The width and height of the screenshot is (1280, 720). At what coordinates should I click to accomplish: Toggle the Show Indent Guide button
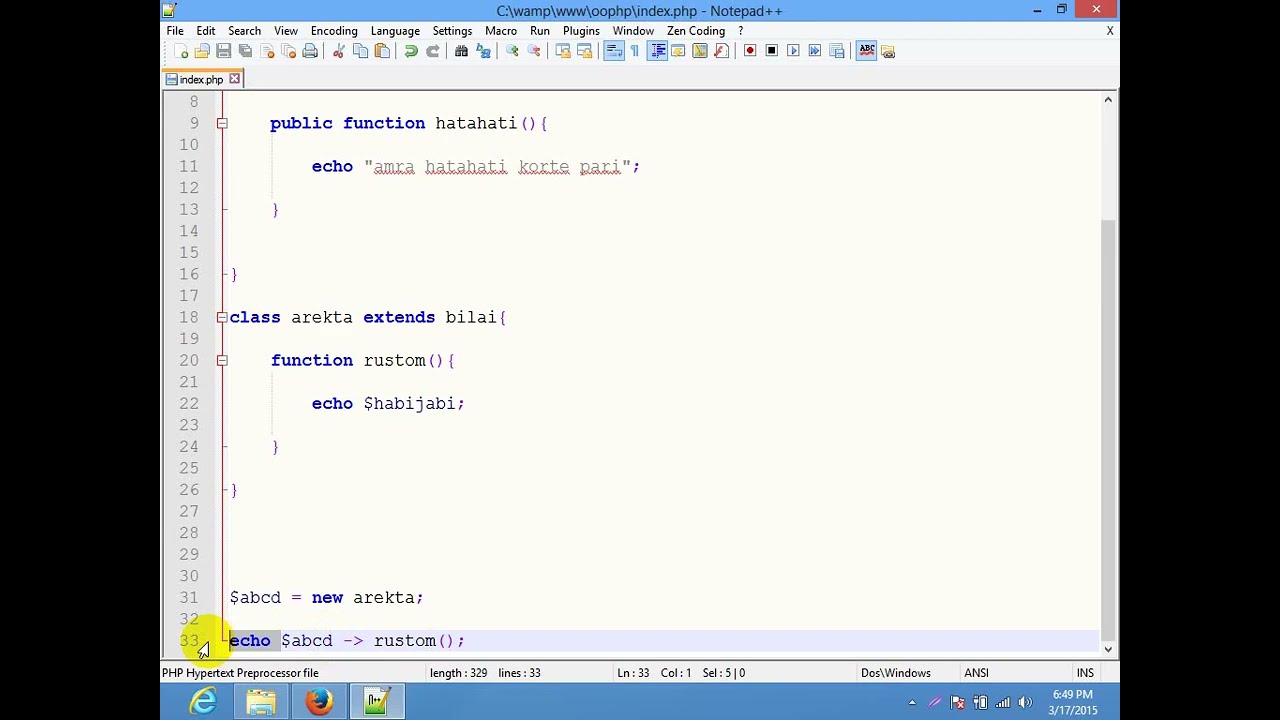coord(657,51)
